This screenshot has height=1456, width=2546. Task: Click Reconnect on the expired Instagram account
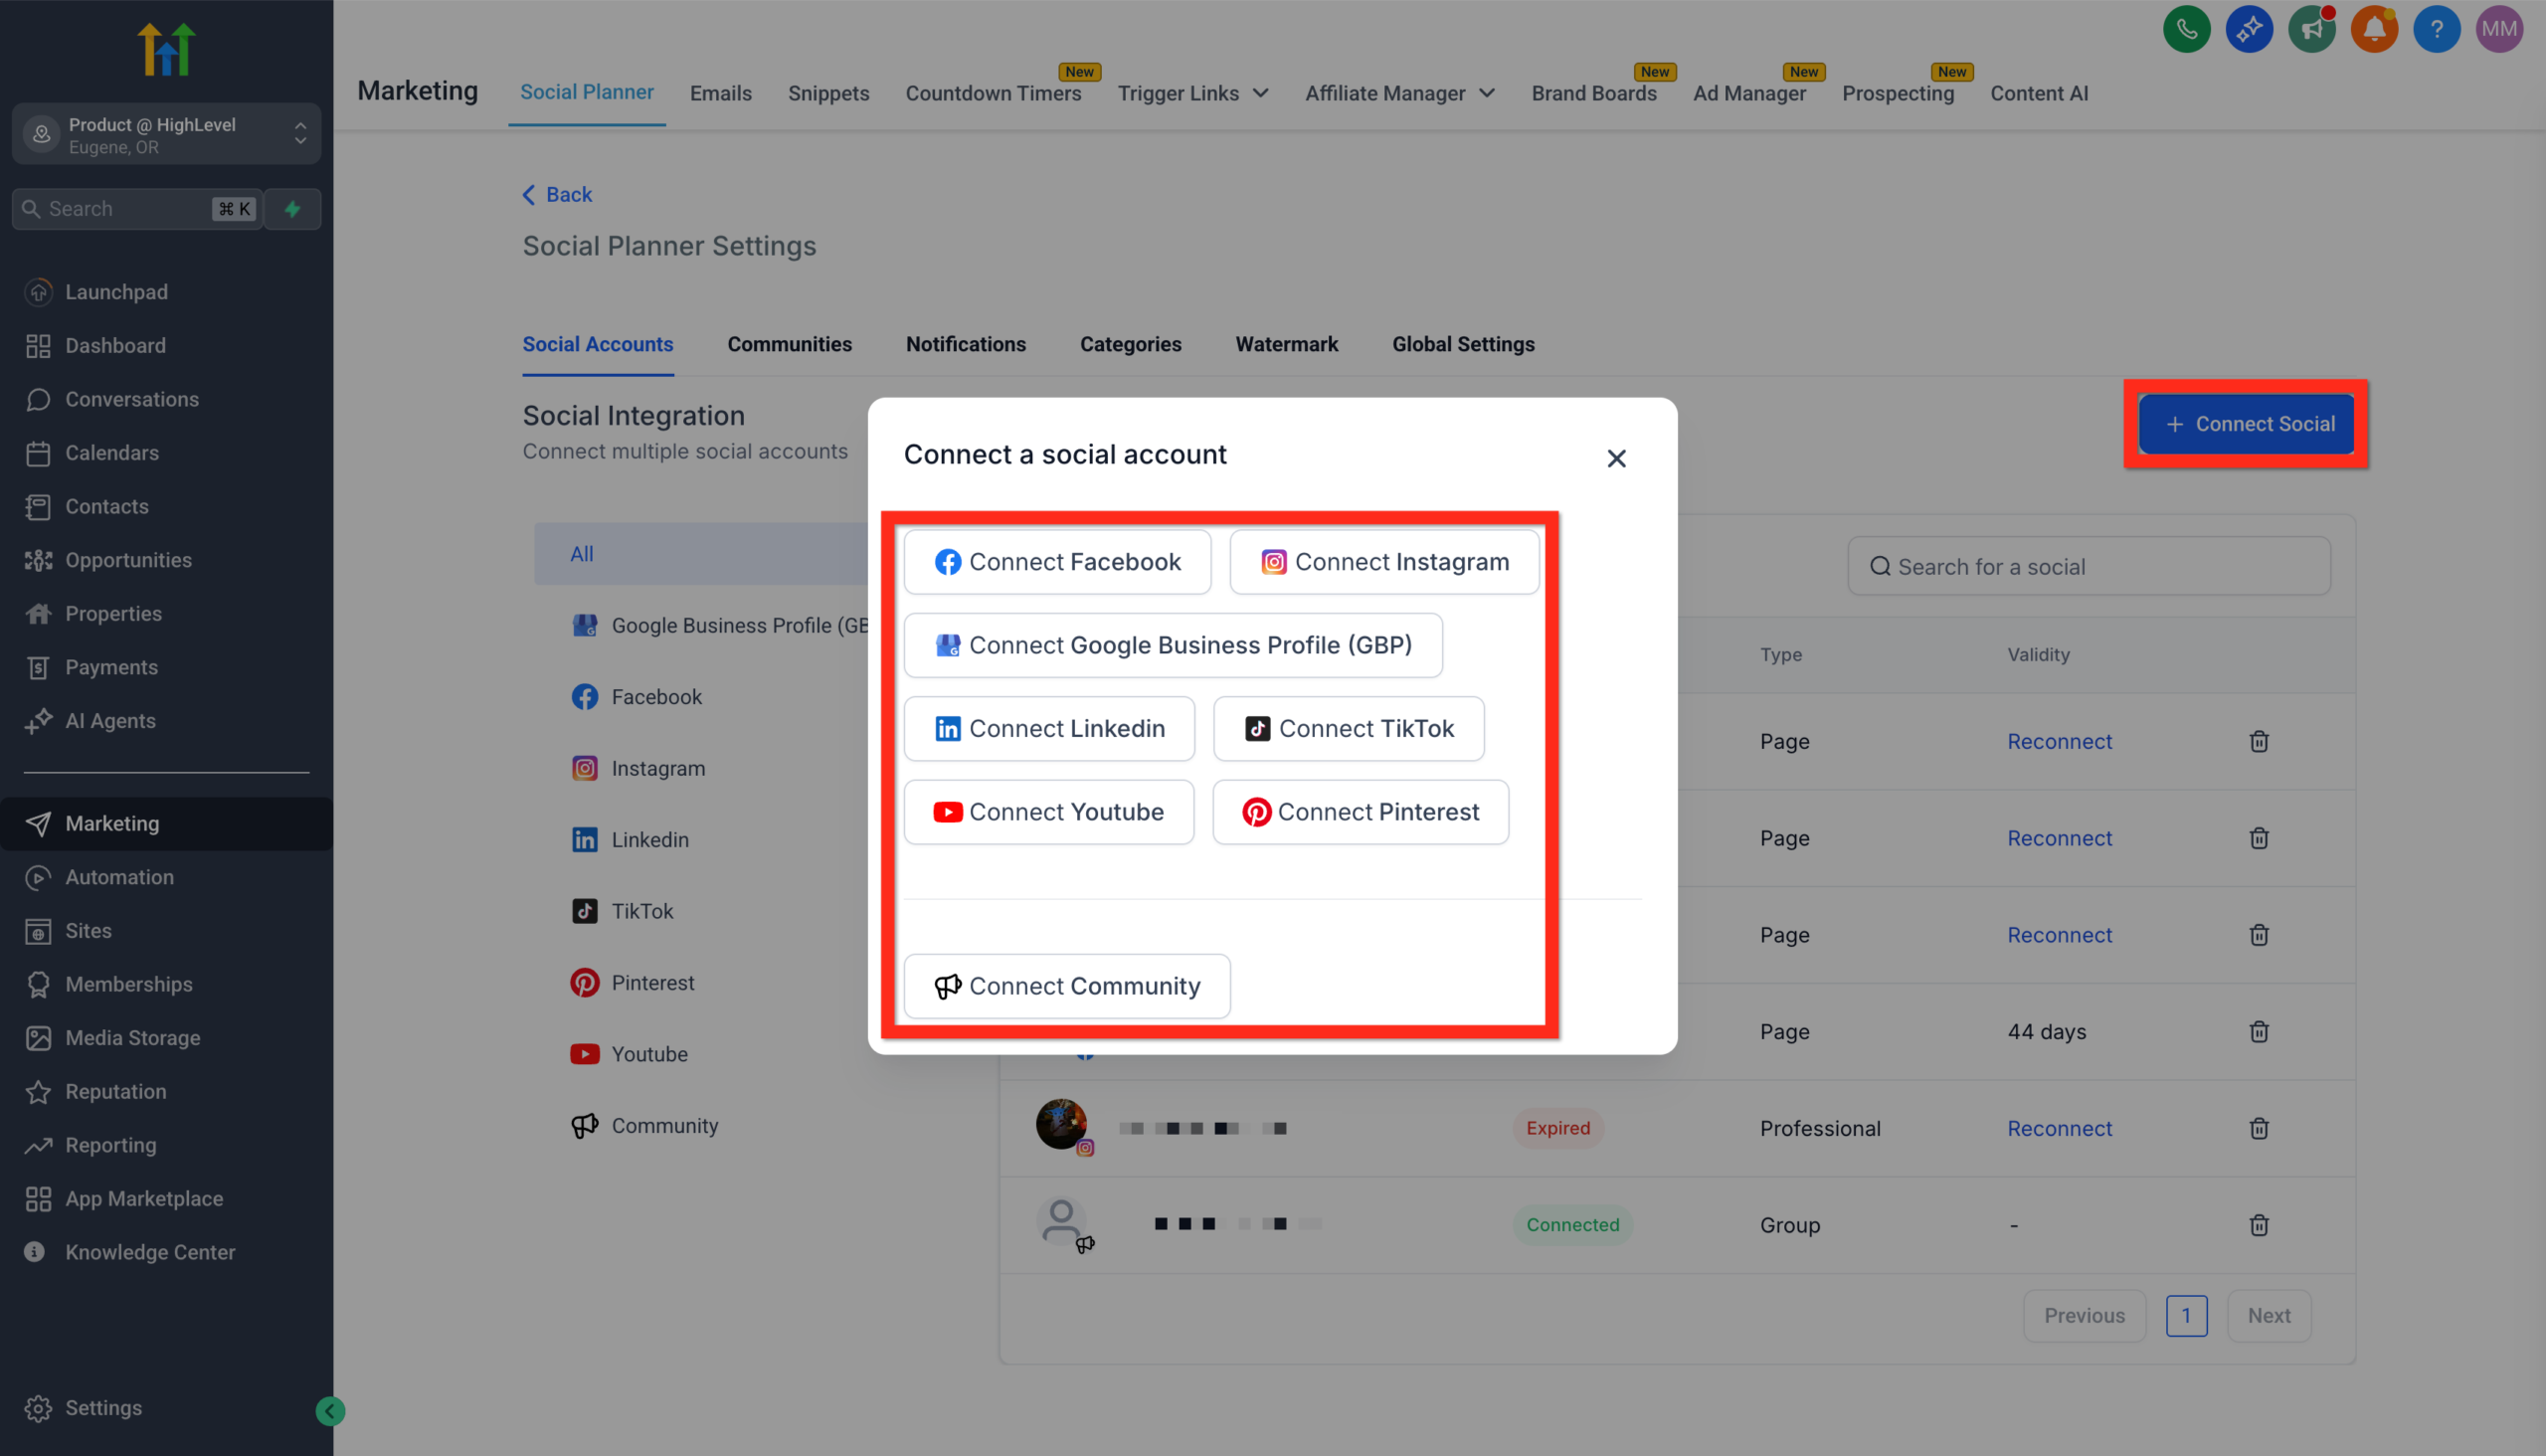click(2059, 1128)
